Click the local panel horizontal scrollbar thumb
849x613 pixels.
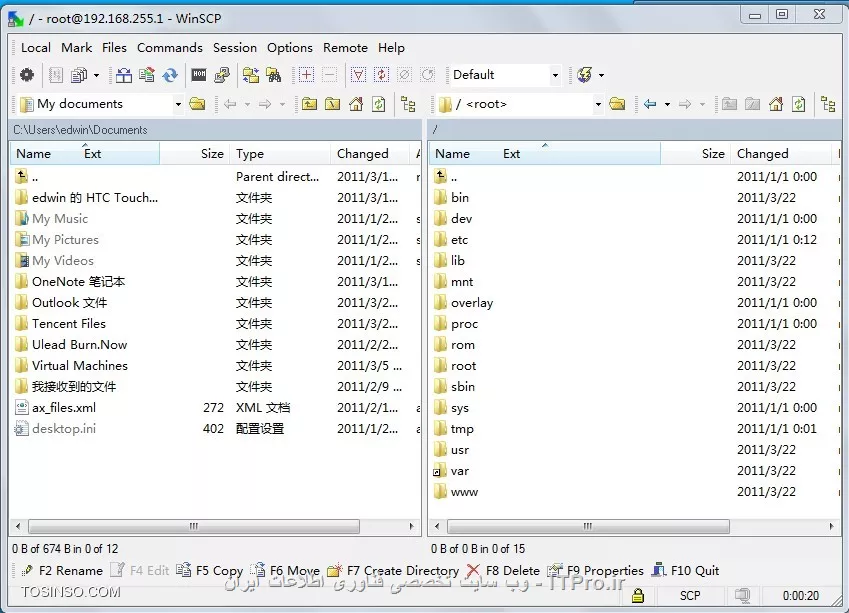tap(194, 526)
